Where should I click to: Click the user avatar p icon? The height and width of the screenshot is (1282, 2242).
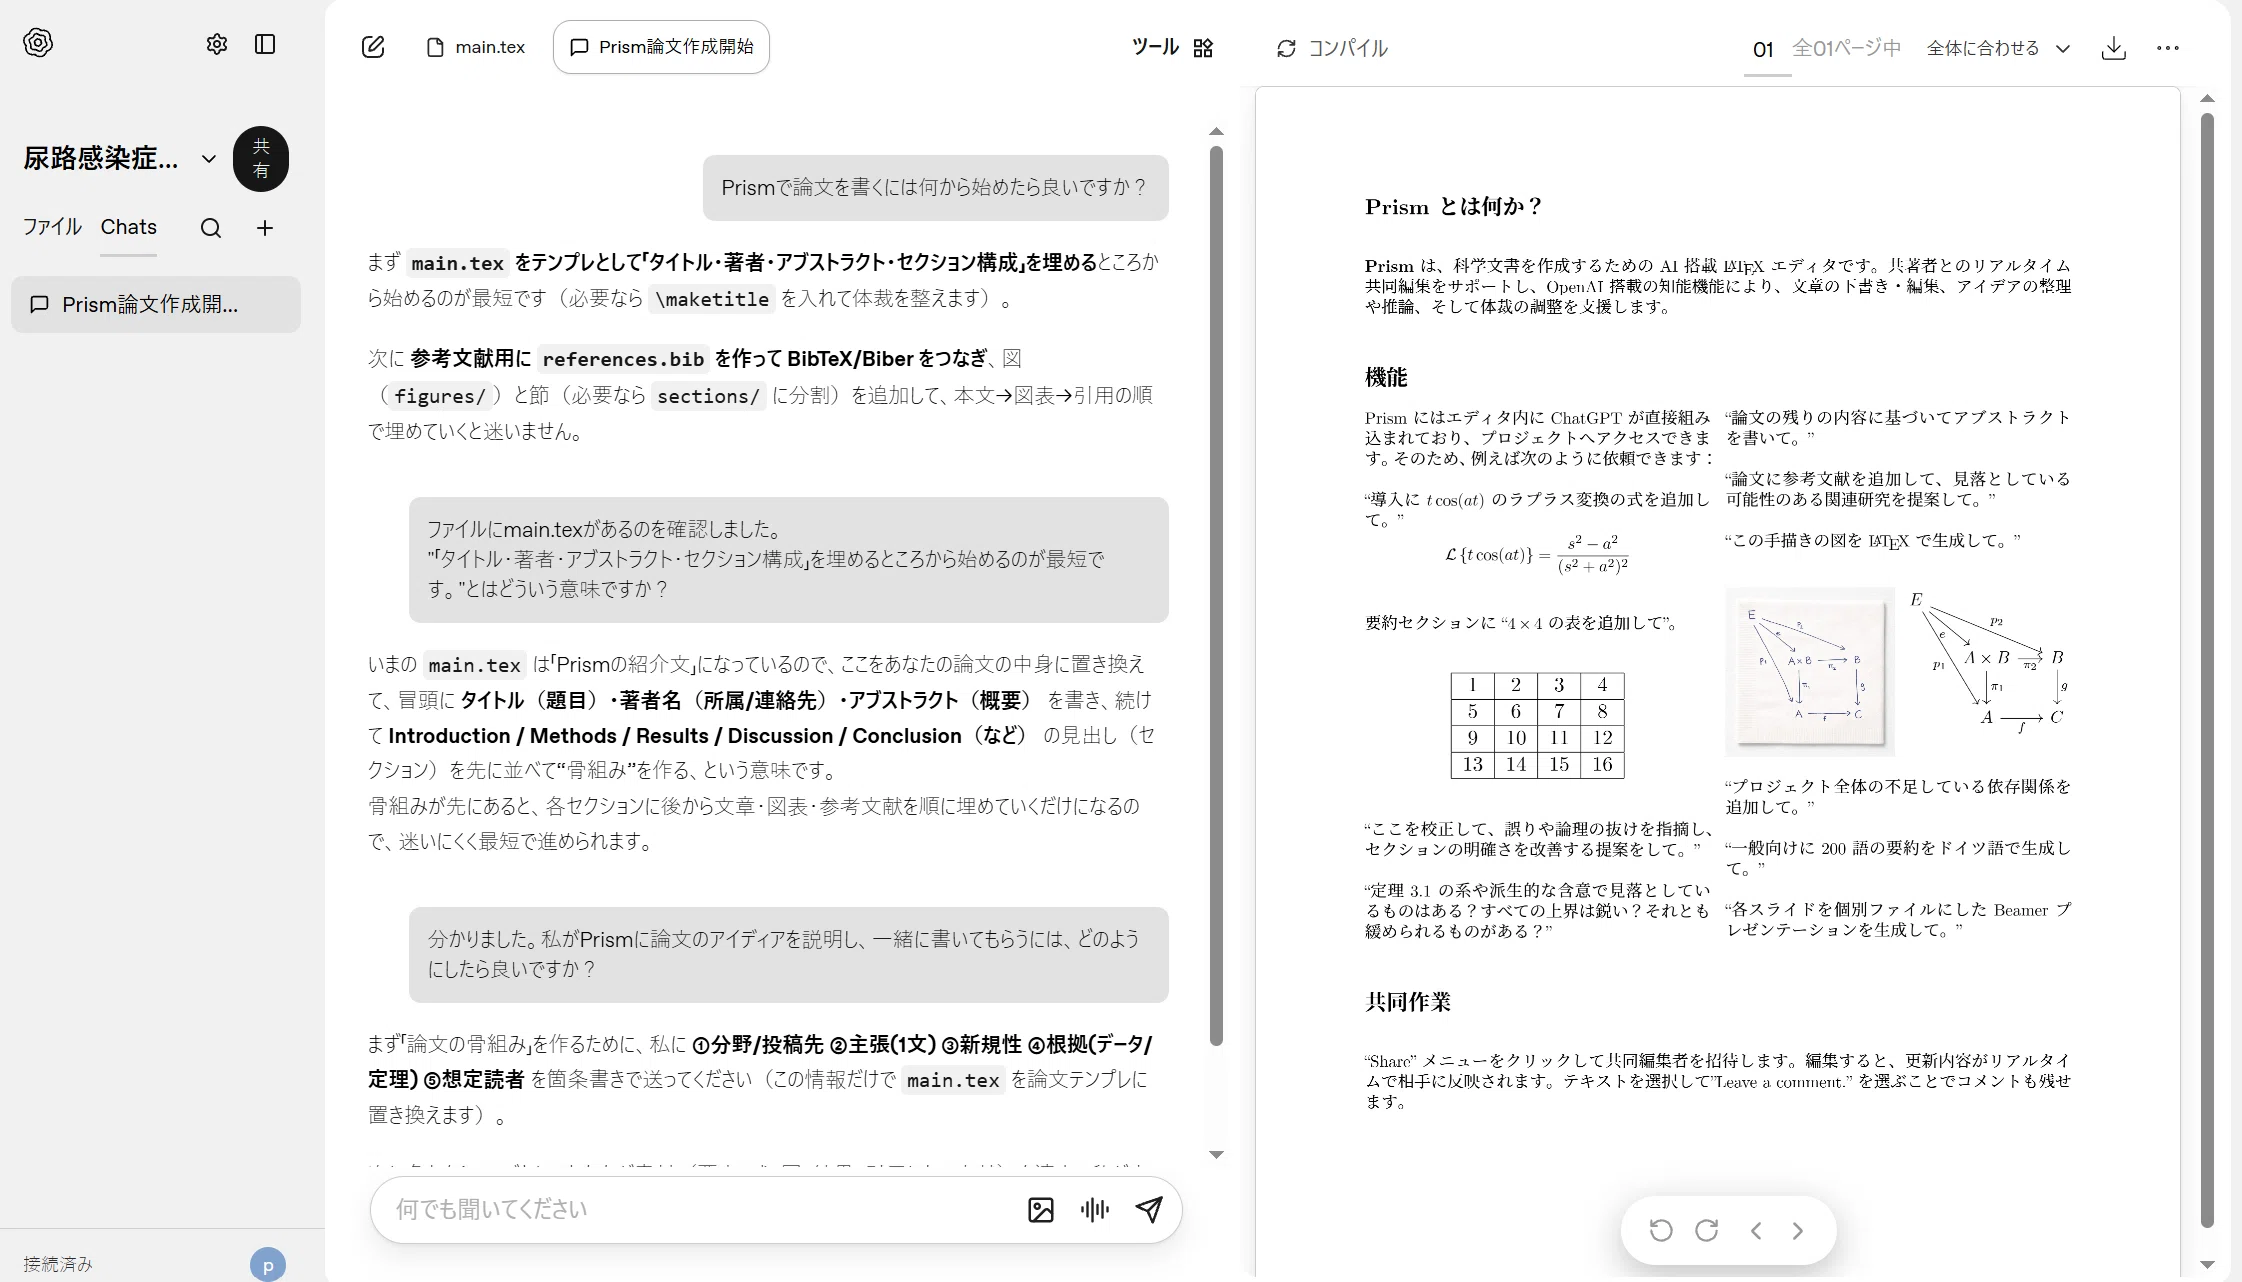[268, 1265]
